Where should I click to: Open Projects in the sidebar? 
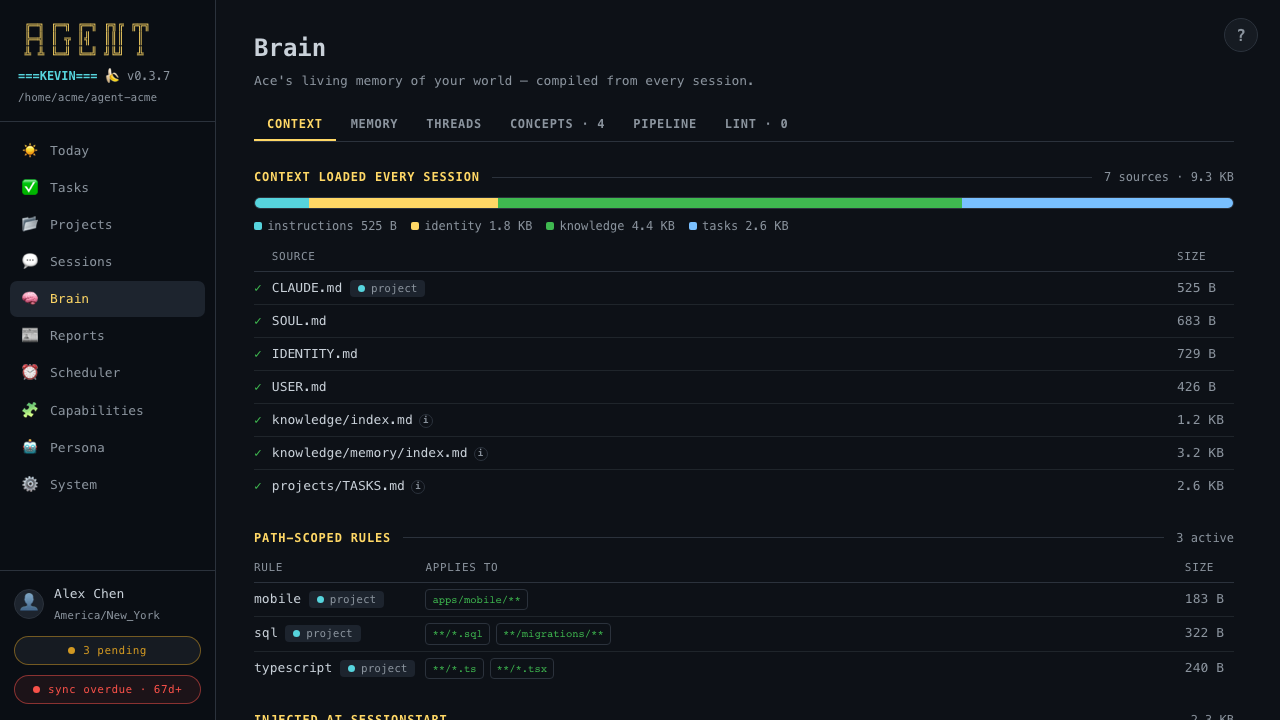107,224
